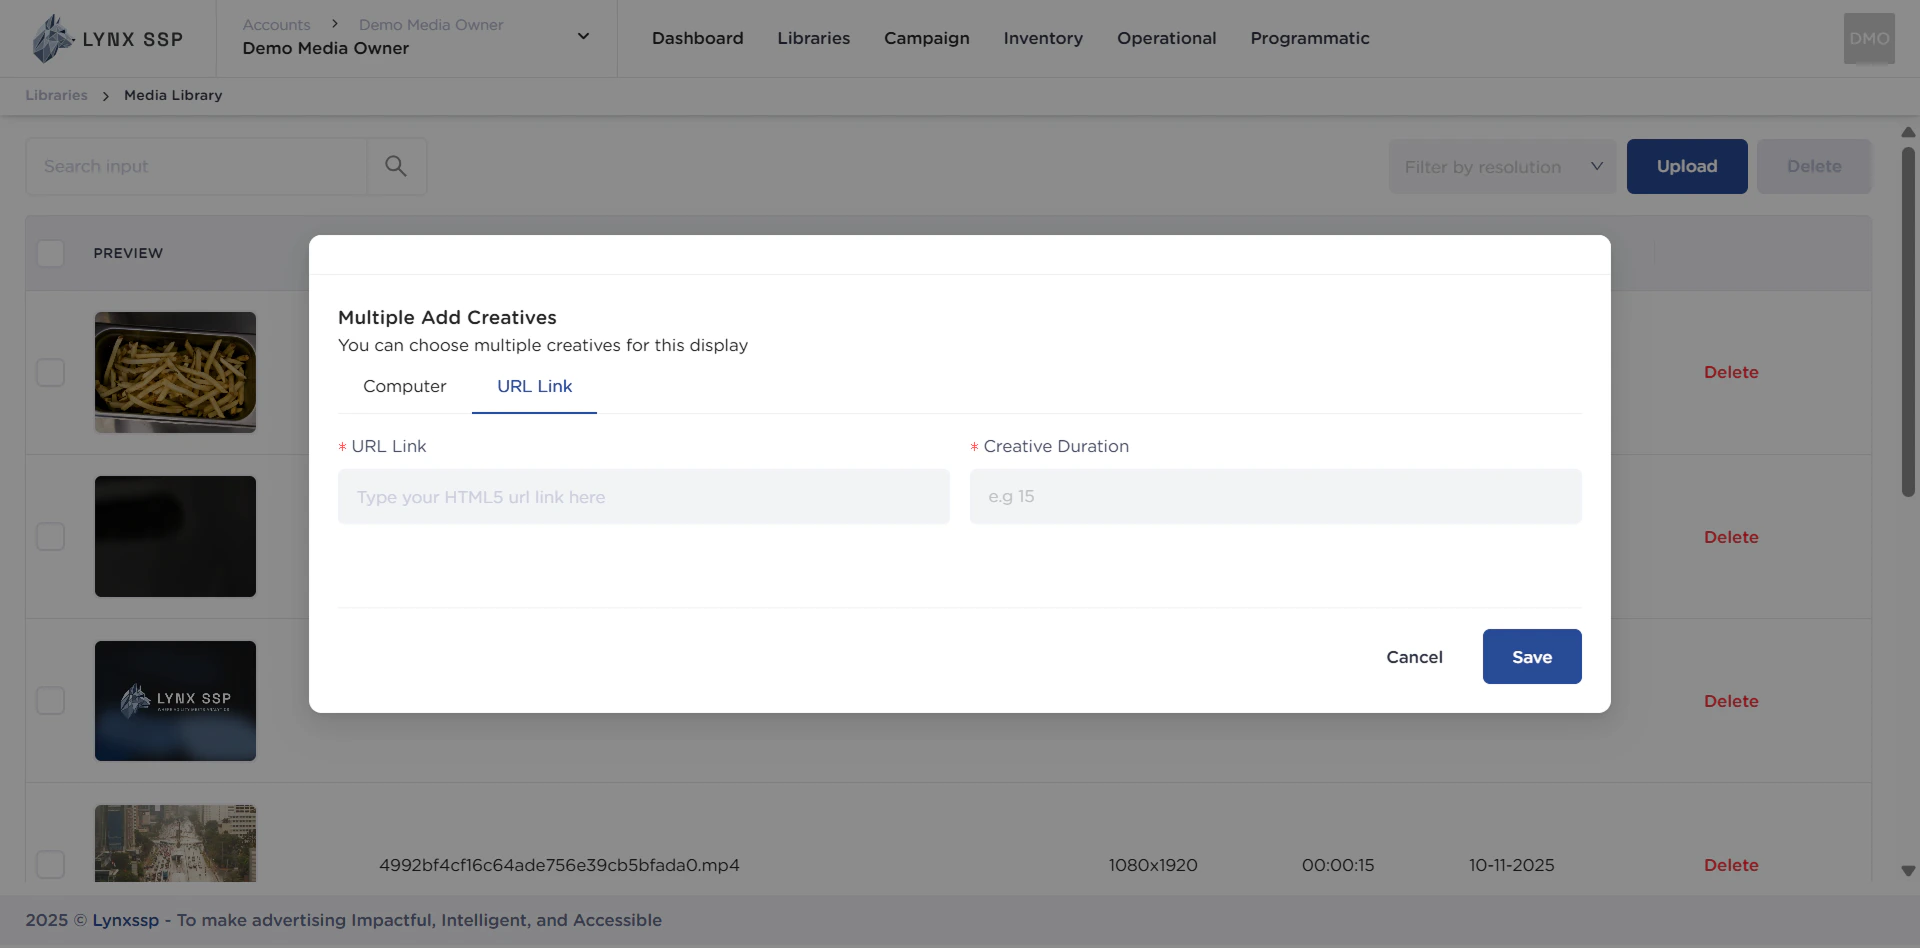1920x948 pixels.
Task: Open the Dashboard menu
Action: point(698,38)
